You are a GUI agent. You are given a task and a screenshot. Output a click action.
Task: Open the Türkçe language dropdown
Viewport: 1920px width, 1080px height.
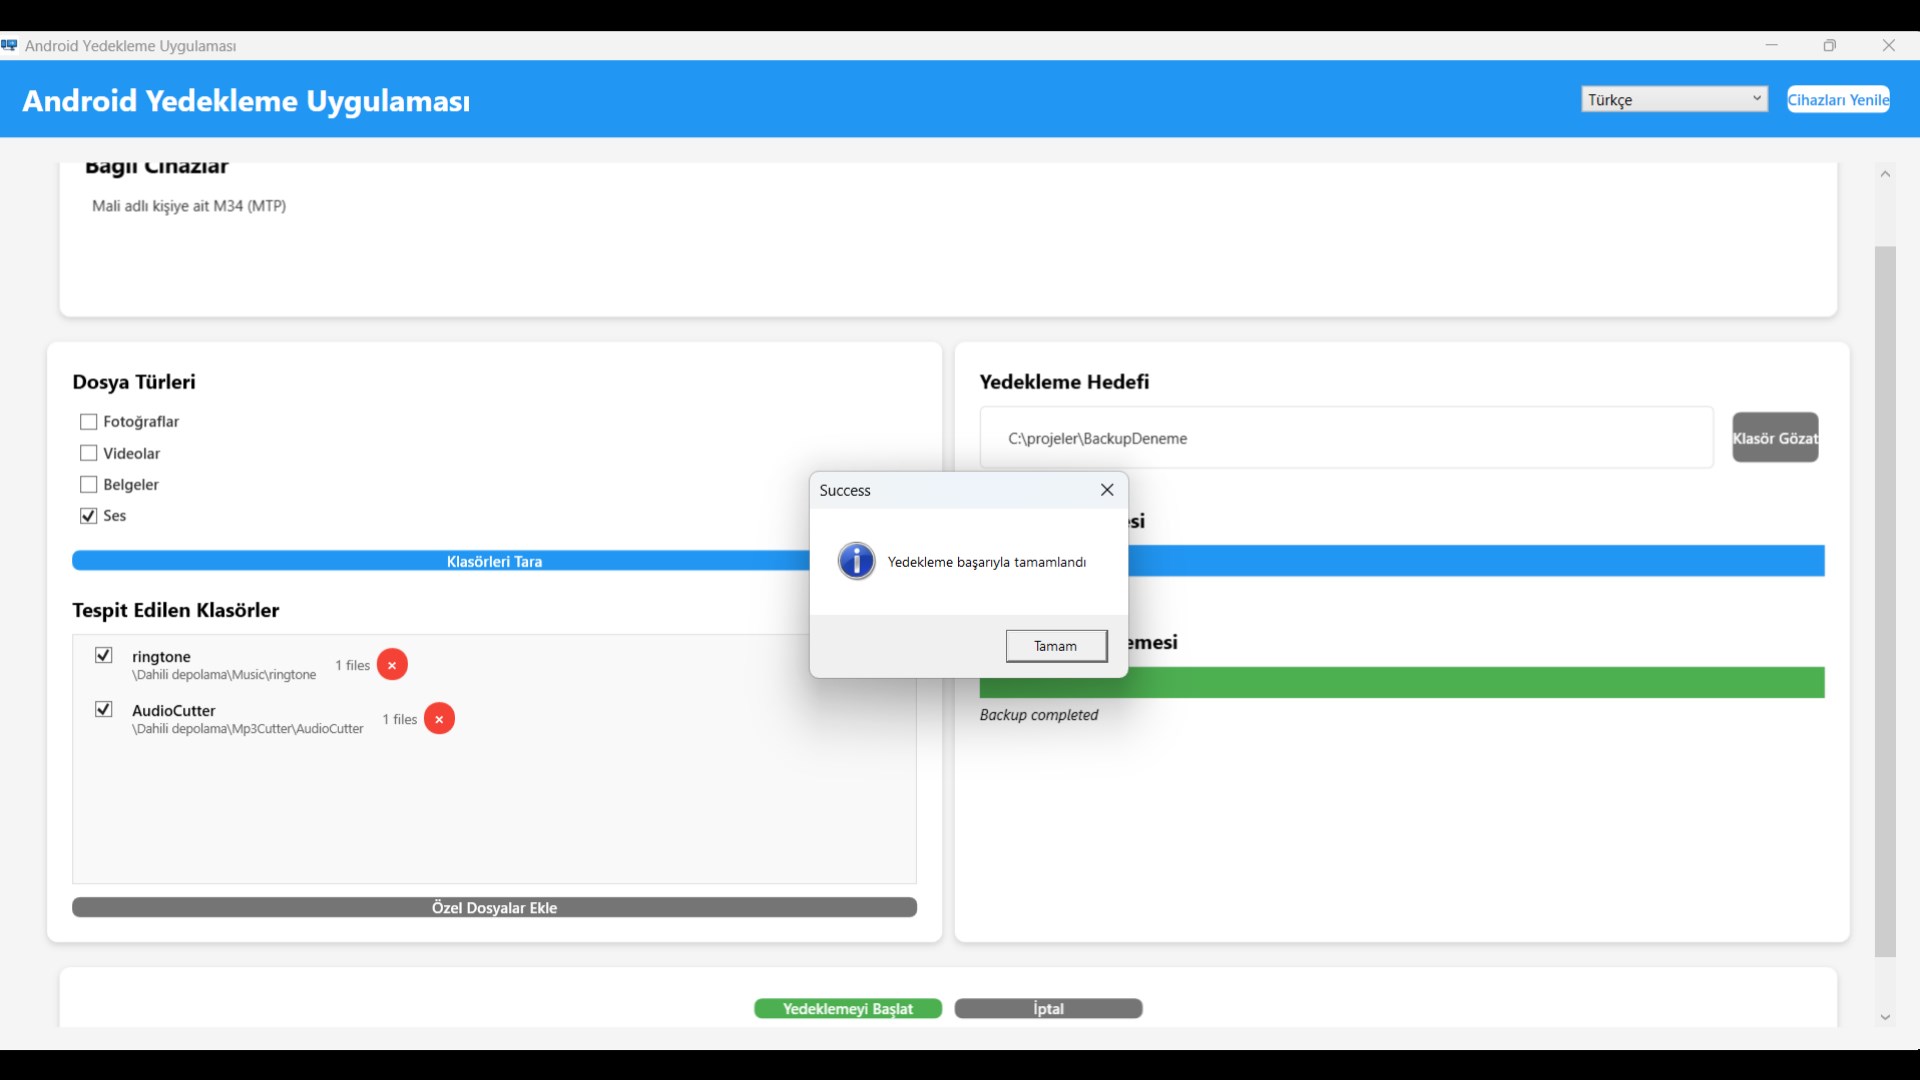tap(1674, 99)
